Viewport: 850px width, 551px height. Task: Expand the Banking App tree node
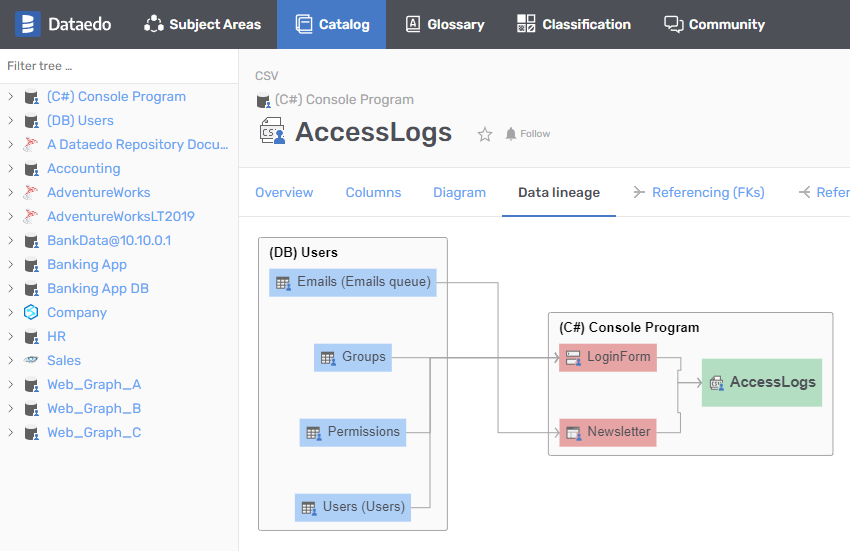pyautogui.click(x=10, y=265)
